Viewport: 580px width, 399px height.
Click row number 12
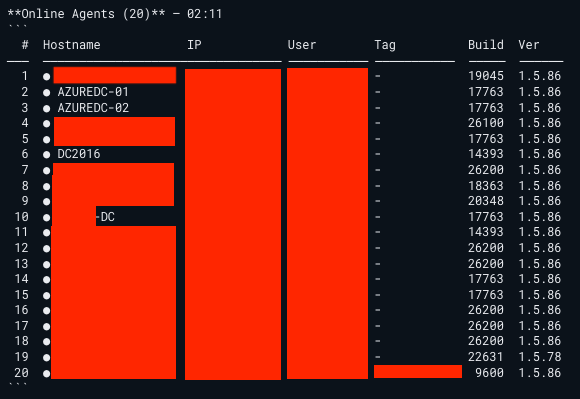pos(21,248)
